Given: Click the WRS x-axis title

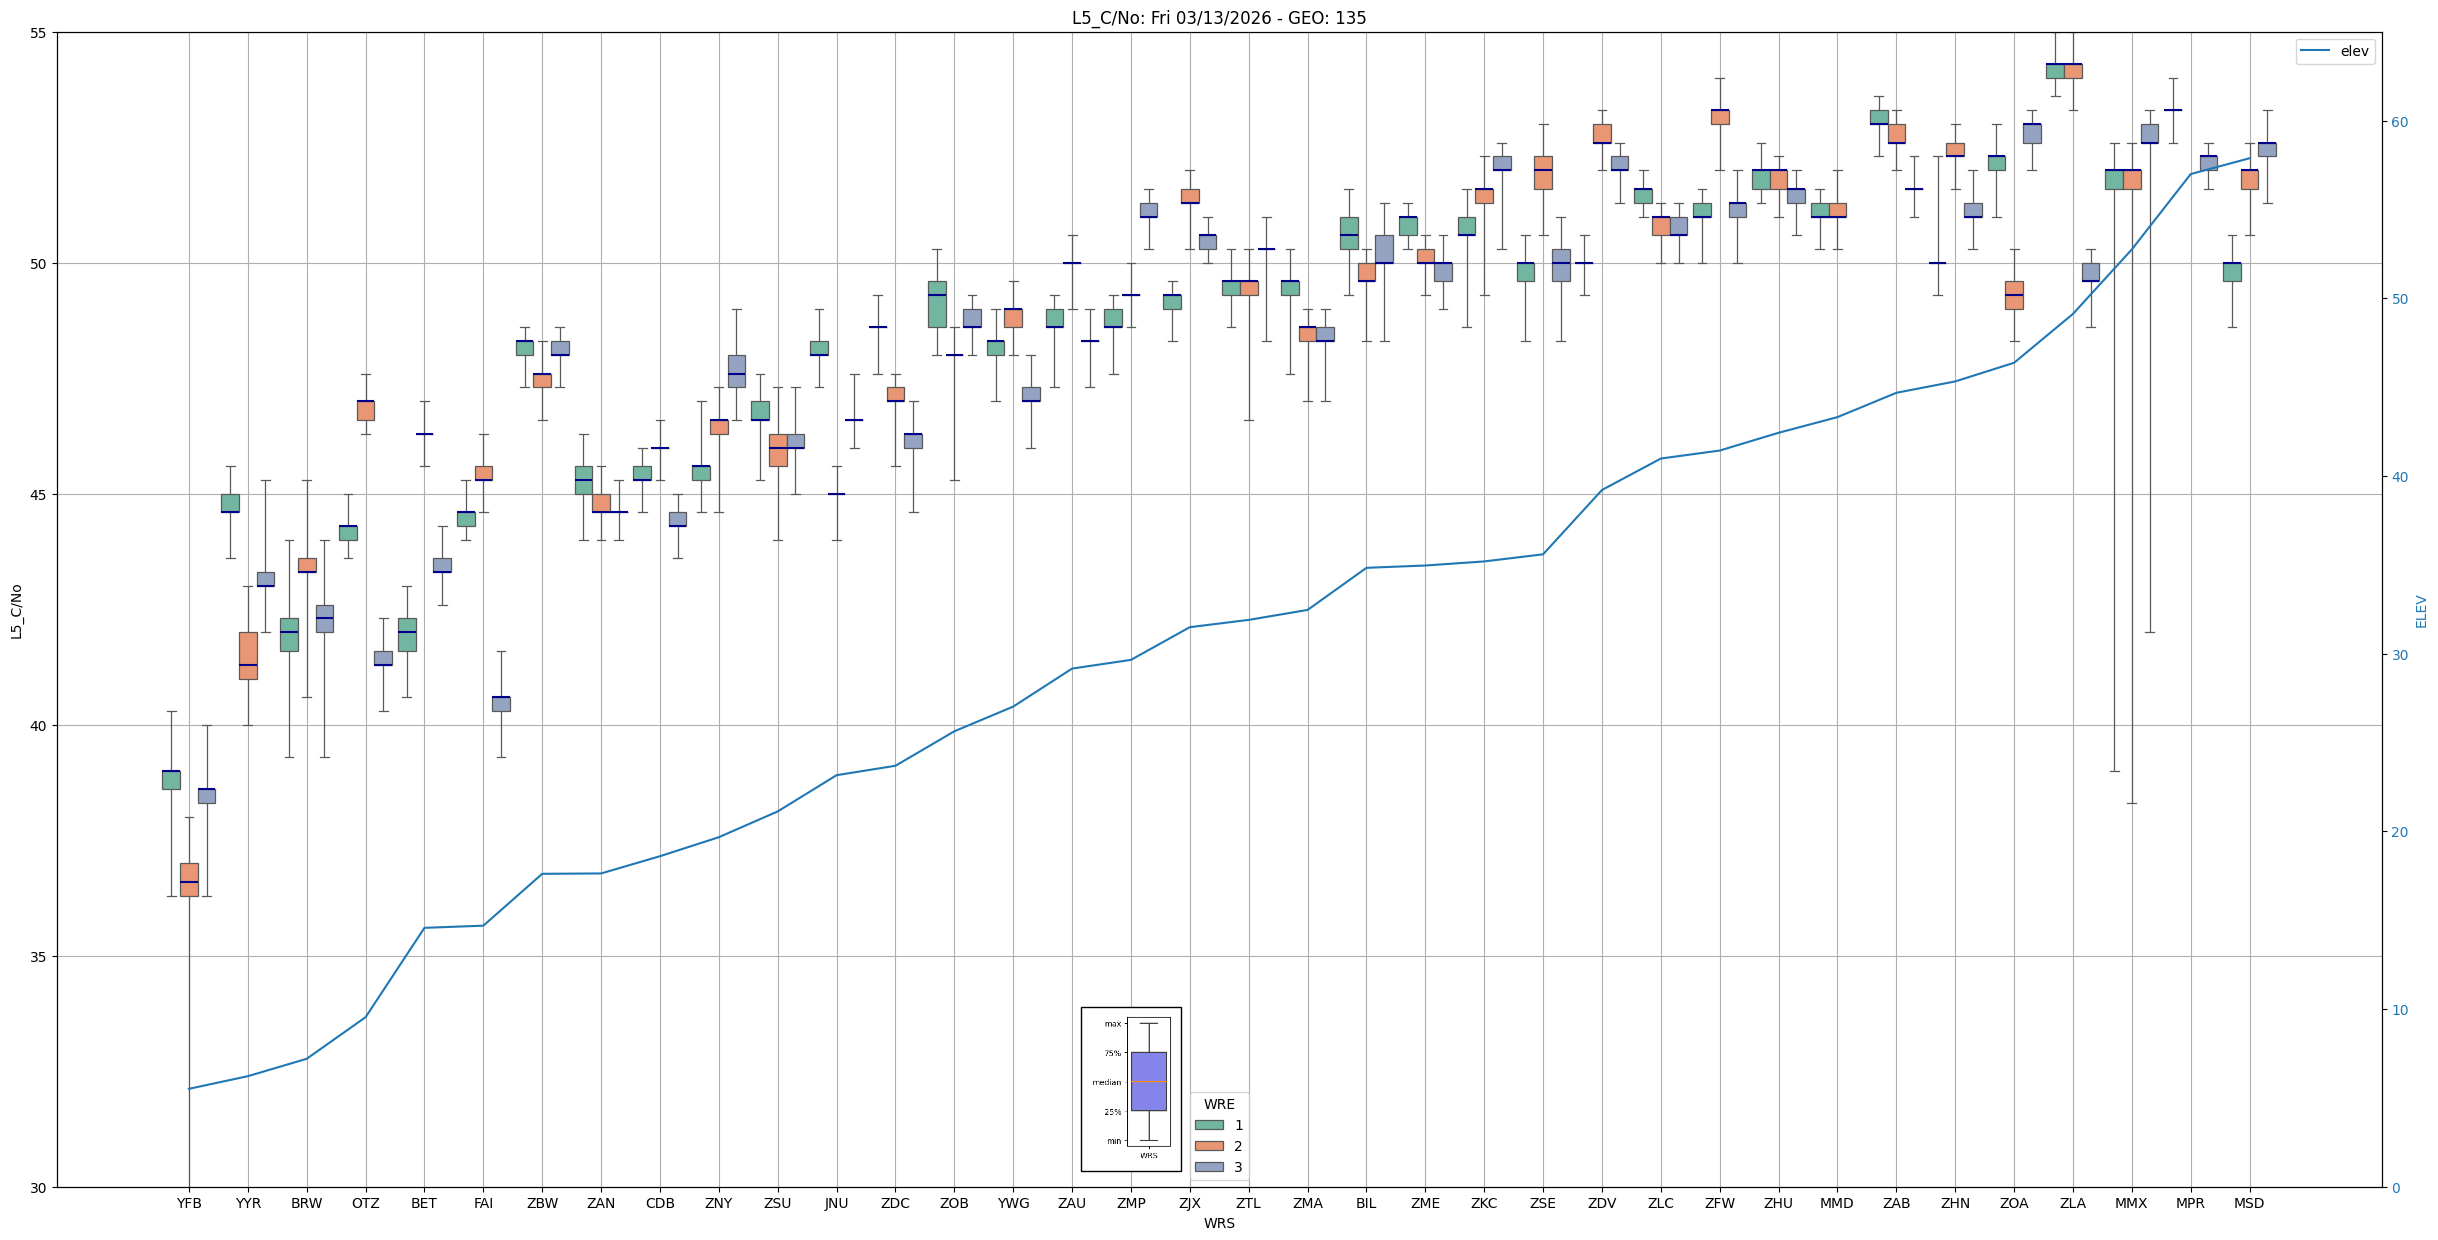Looking at the screenshot, I should tap(1218, 1223).
